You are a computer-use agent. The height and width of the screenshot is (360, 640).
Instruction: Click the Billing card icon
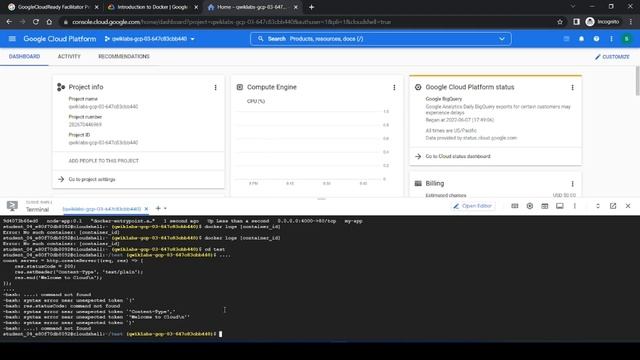tap(418, 184)
